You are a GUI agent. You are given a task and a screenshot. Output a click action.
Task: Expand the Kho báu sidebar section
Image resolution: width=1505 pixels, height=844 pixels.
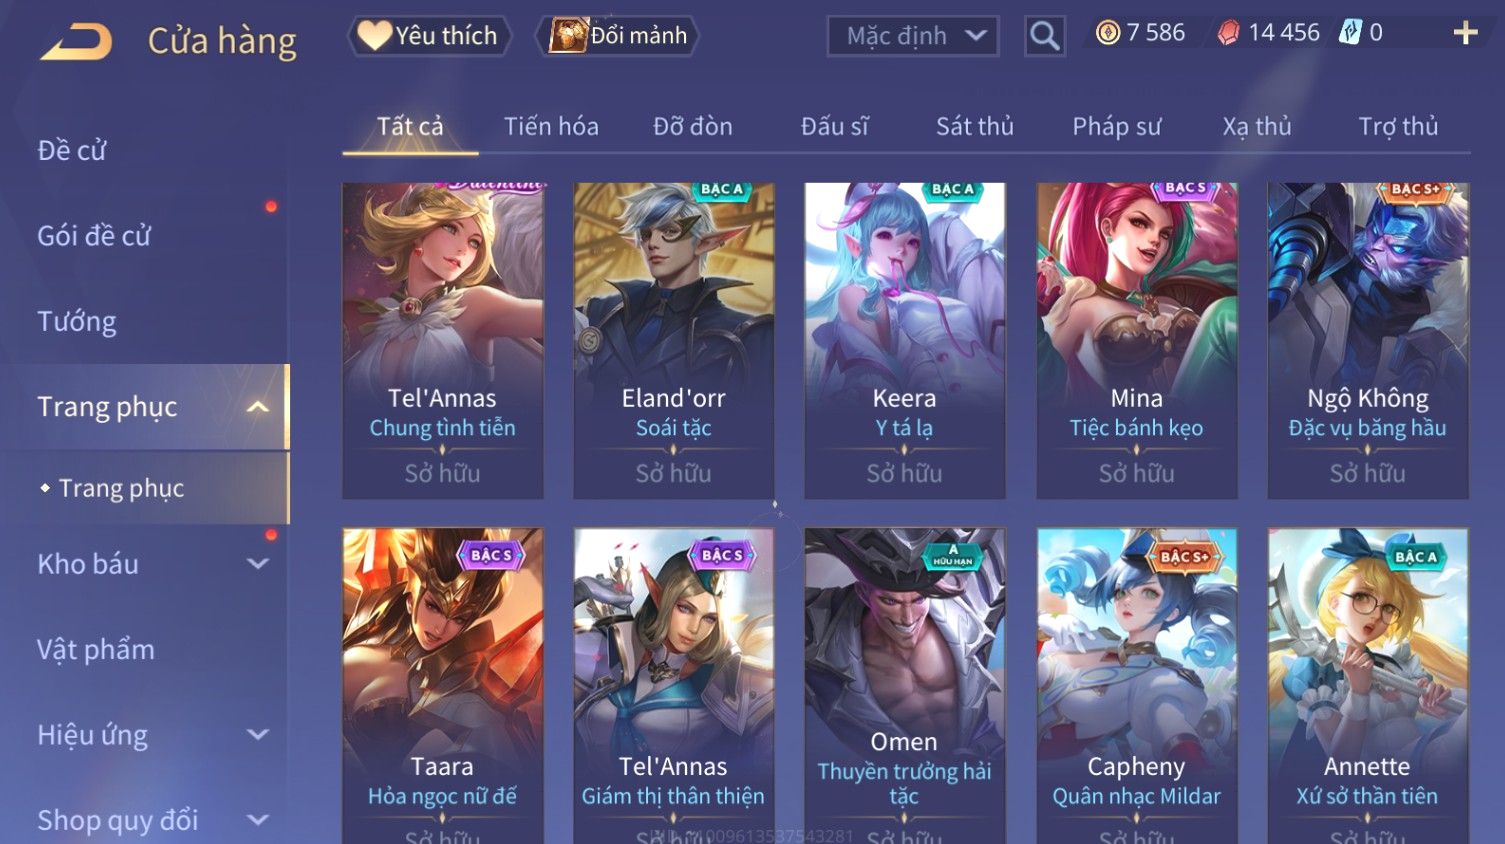(258, 564)
